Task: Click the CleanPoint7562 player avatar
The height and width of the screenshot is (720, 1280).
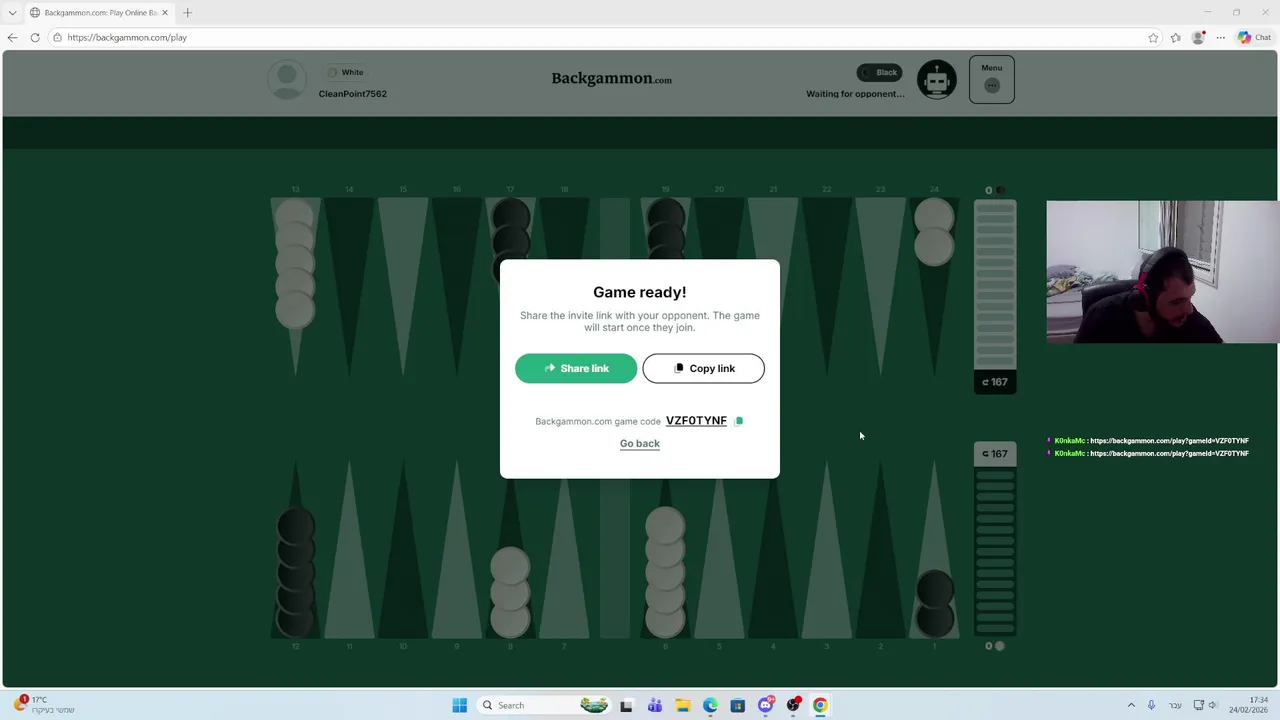Action: tap(287, 80)
